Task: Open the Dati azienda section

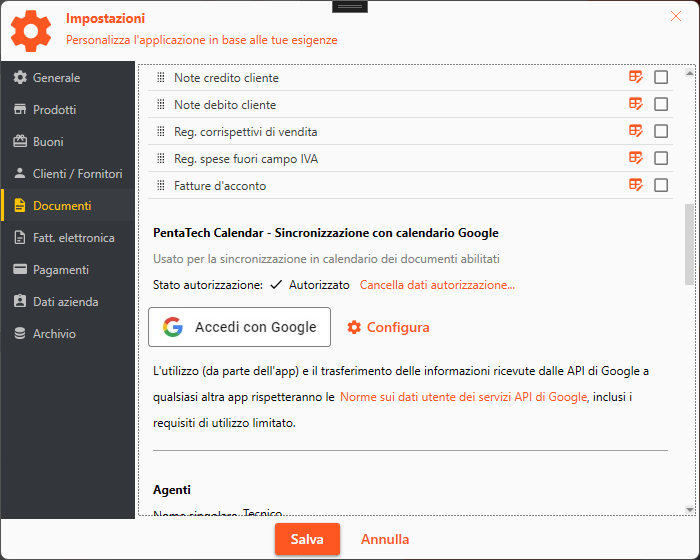Action: pyautogui.click(x=68, y=301)
